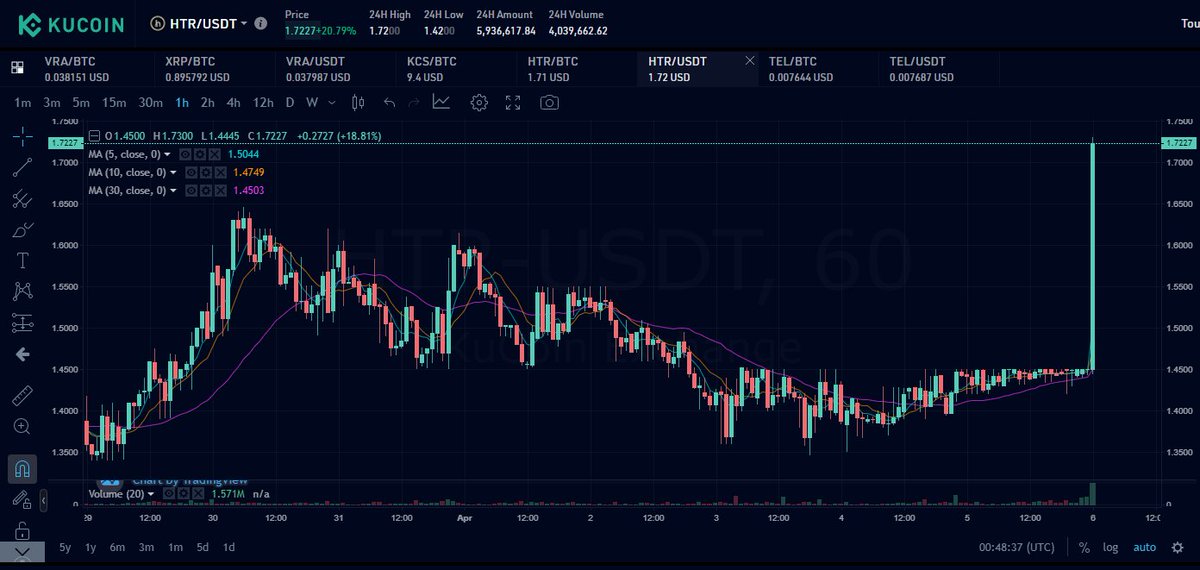Screen dimensions: 1200x570
Task: Switch to 4h interval
Action: click(x=233, y=102)
